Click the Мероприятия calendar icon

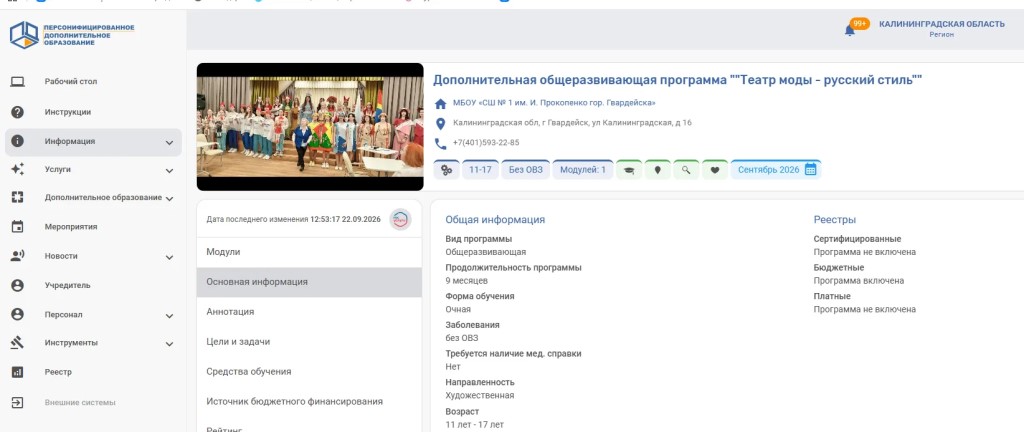pyautogui.click(x=18, y=226)
